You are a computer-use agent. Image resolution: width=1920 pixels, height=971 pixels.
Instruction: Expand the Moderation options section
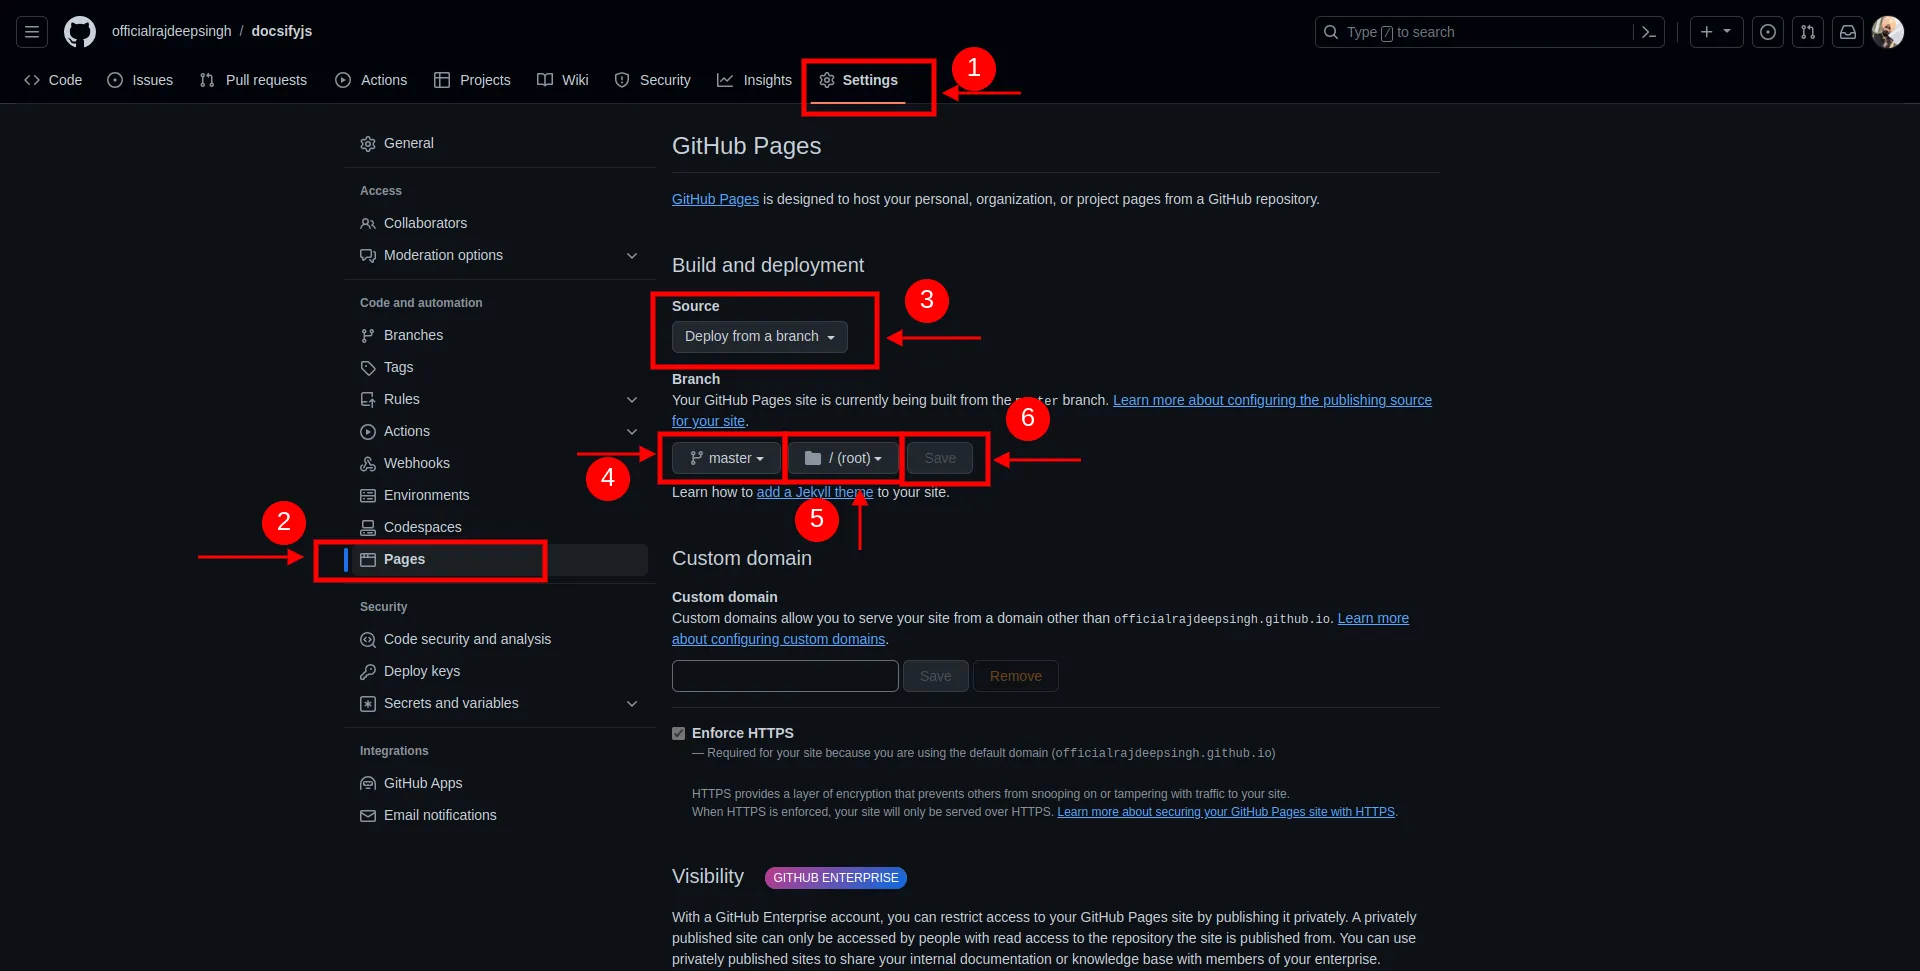633,255
